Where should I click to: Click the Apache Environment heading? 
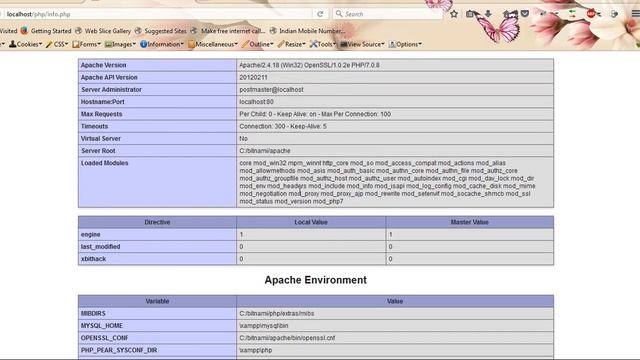(316, 280)
